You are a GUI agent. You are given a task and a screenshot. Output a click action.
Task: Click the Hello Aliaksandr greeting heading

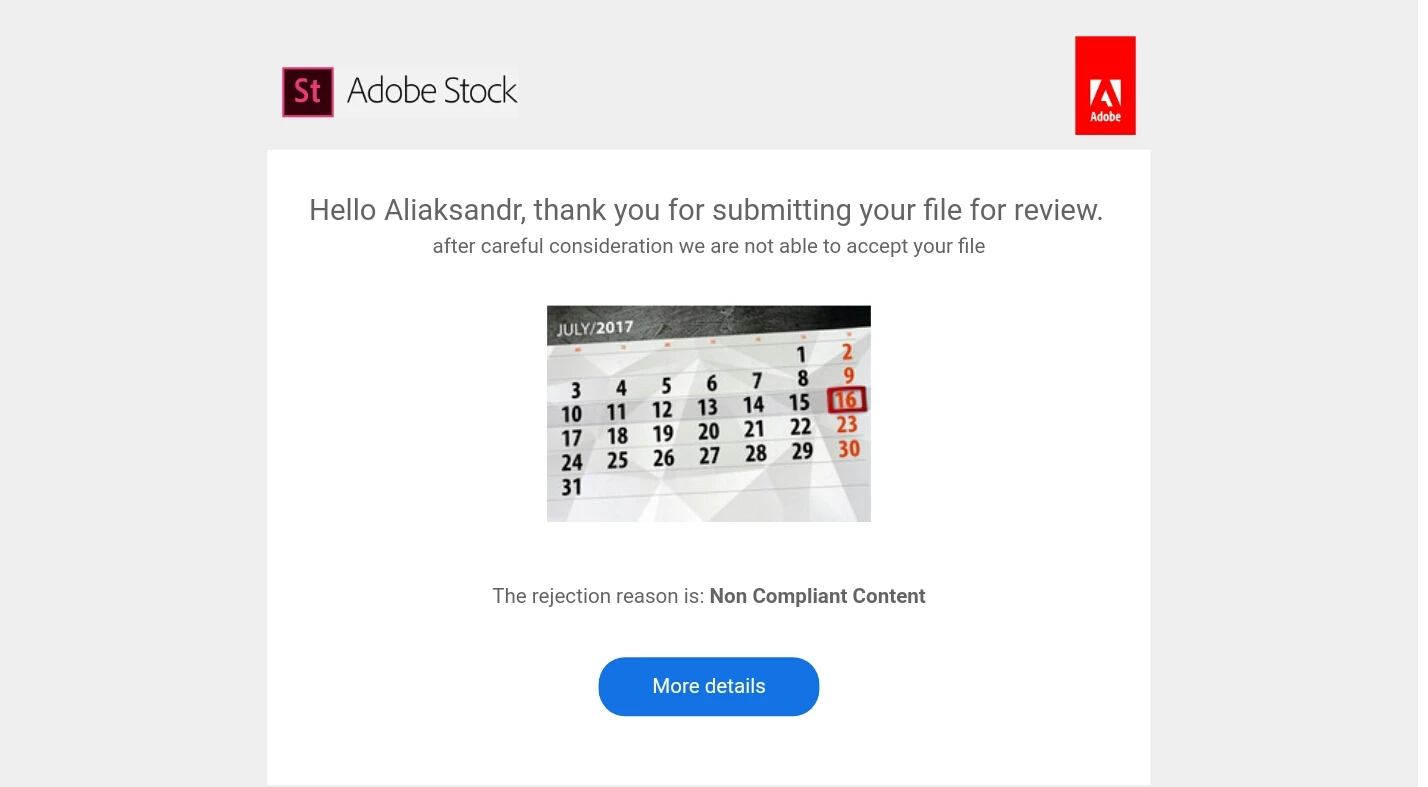pos(706,210)
